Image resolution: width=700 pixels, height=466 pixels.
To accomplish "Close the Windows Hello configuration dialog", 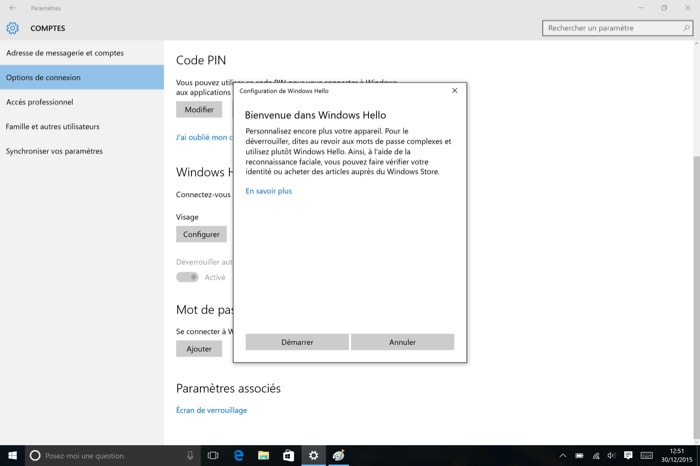I will click(x=454, y=91).
